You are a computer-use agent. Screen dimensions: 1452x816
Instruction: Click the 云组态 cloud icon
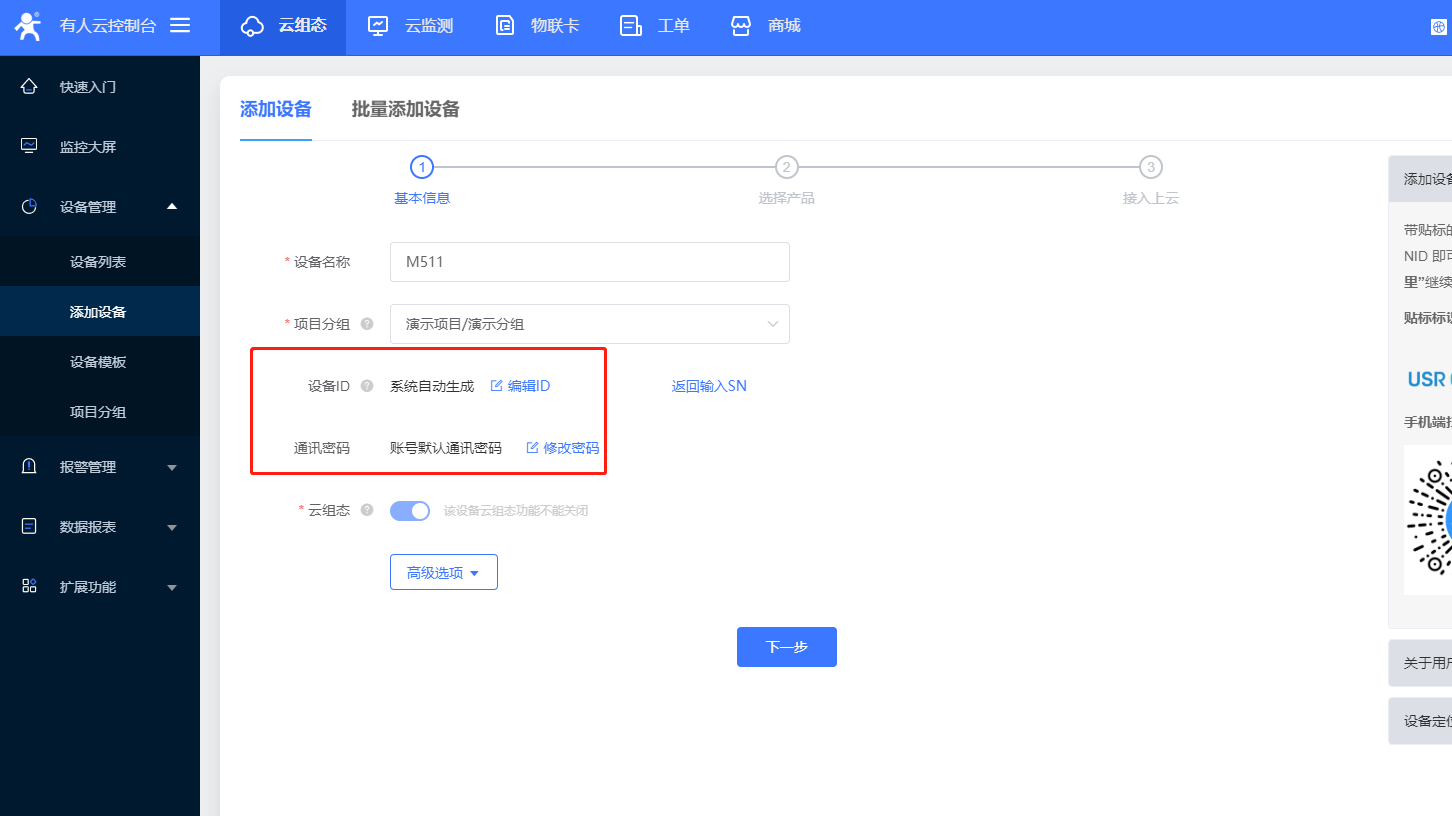pyautogui.click(x=253, y=26)
